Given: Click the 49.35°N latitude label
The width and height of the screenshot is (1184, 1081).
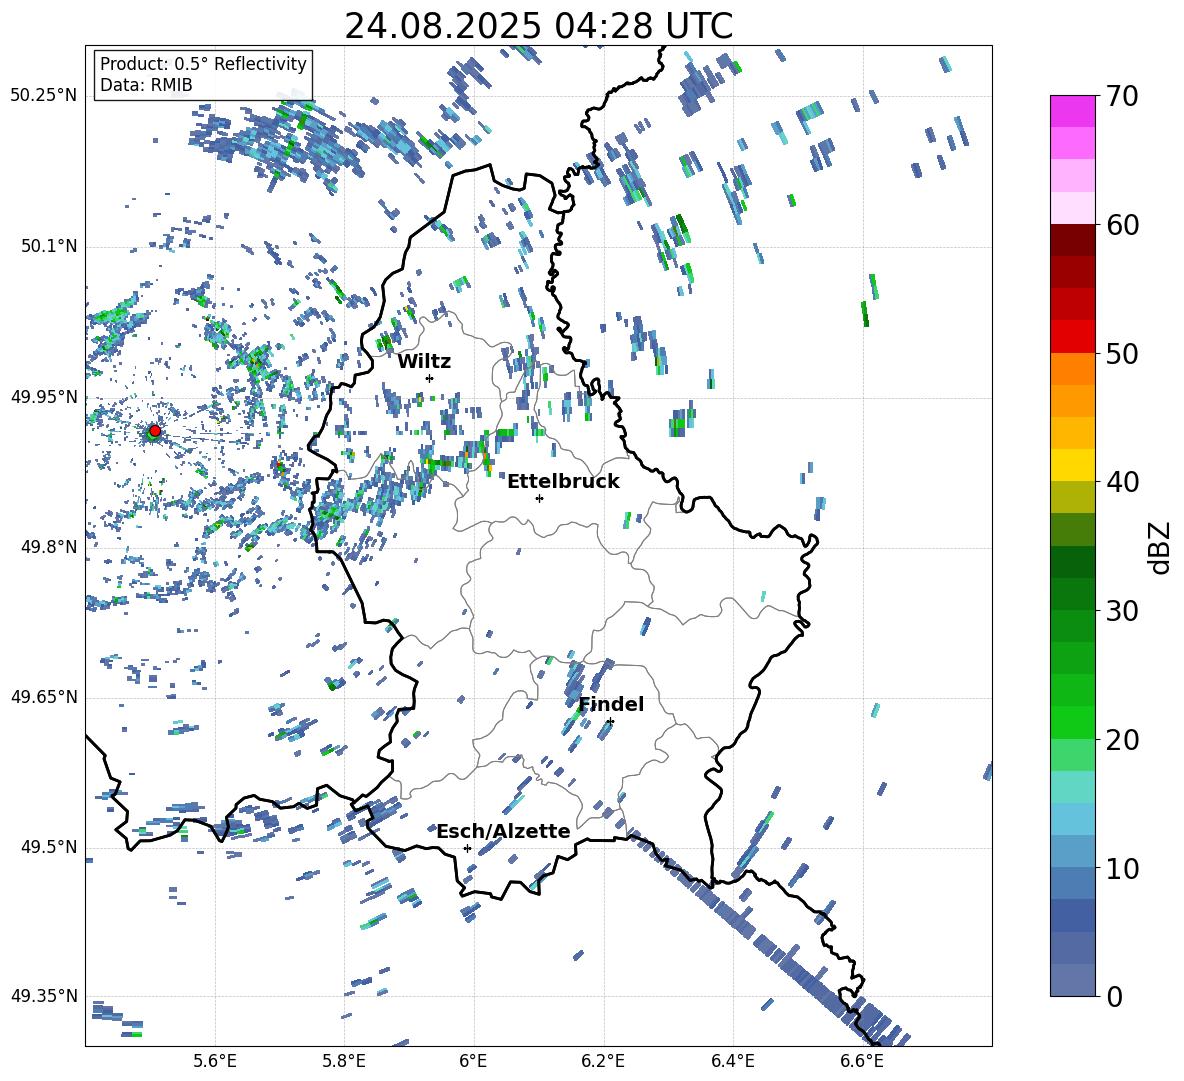Looking at the screenshot, I should click(44, 996).
